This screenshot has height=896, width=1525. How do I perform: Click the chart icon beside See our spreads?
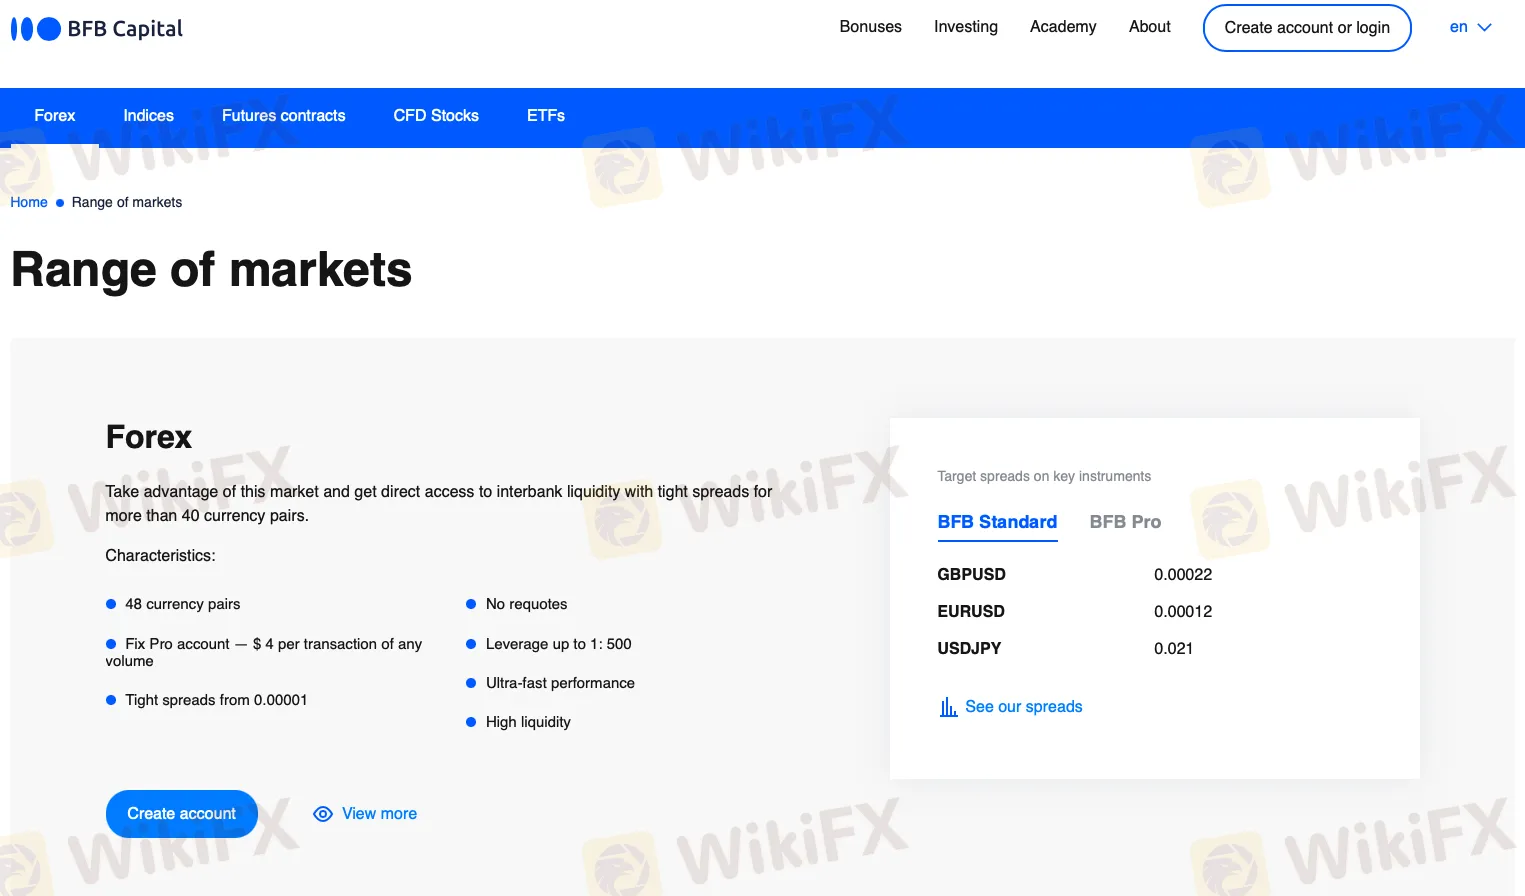(x=947, y=706)
